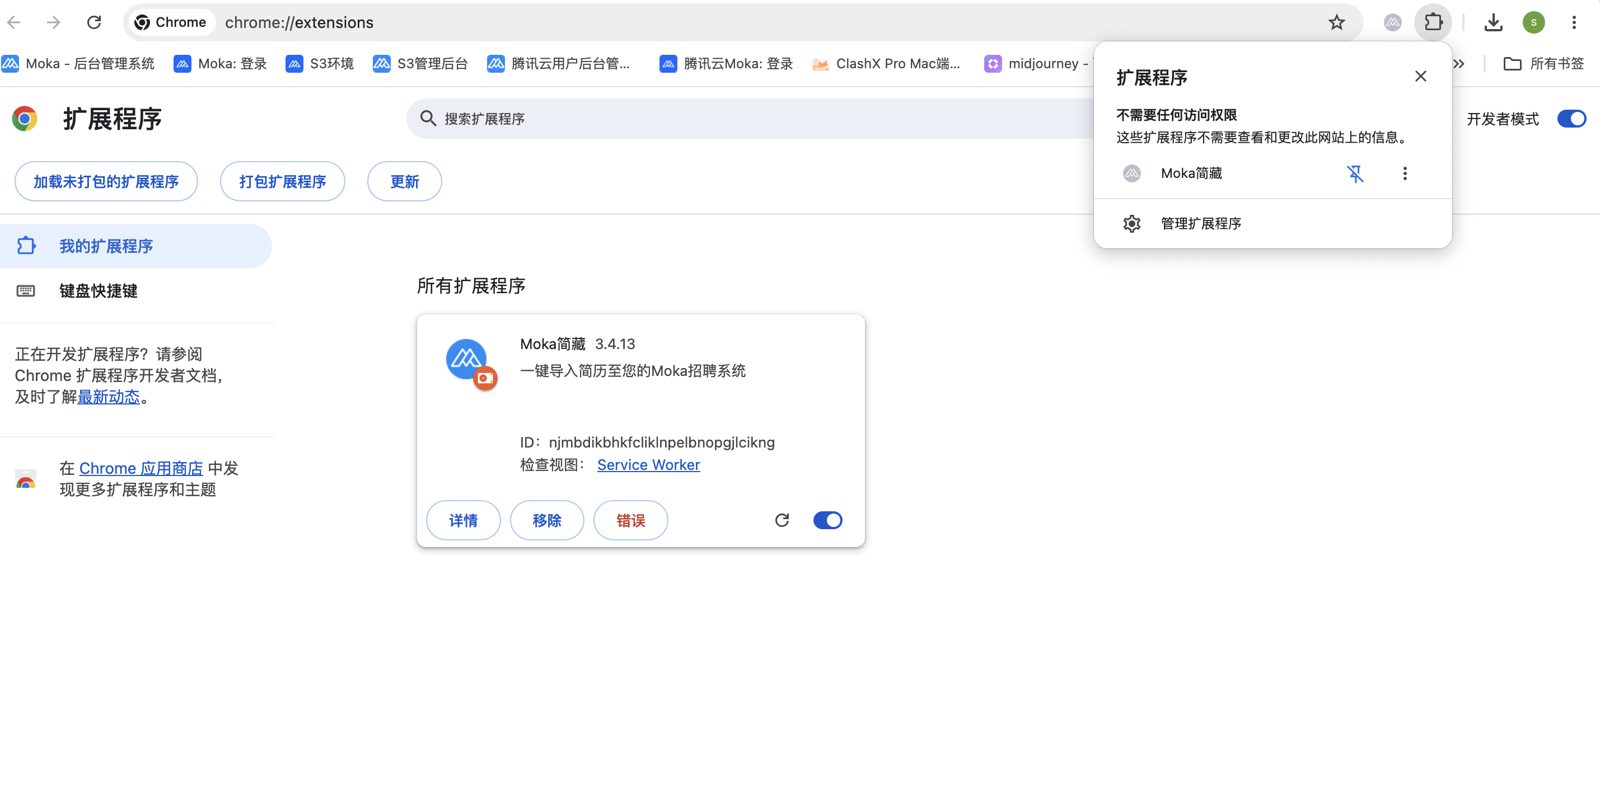1600x791 pixels.
Task: Disable the Moka简藏 extension toggle
Action: coord(828,520)
